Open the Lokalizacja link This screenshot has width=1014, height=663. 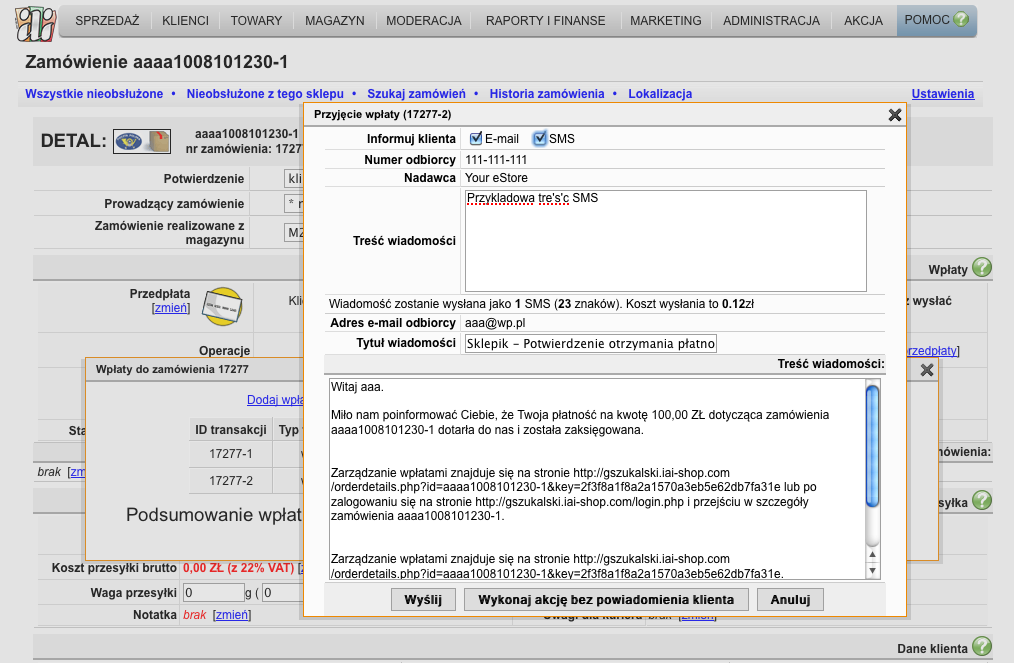tap(660, 94)
